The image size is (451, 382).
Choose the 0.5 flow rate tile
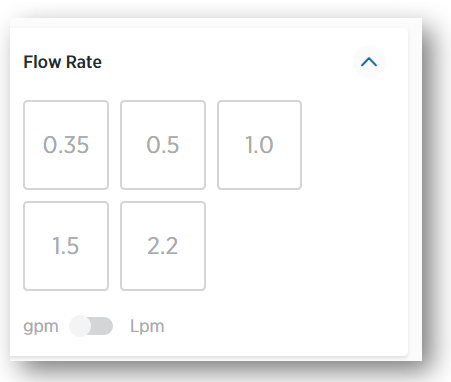[x=163, y=145]
